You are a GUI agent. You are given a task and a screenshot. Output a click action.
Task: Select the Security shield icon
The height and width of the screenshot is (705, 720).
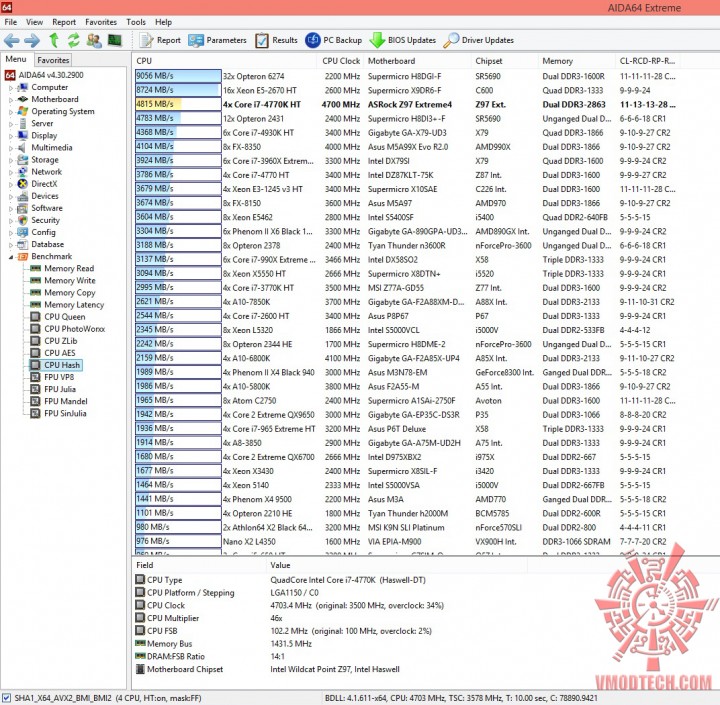[22, 220]
